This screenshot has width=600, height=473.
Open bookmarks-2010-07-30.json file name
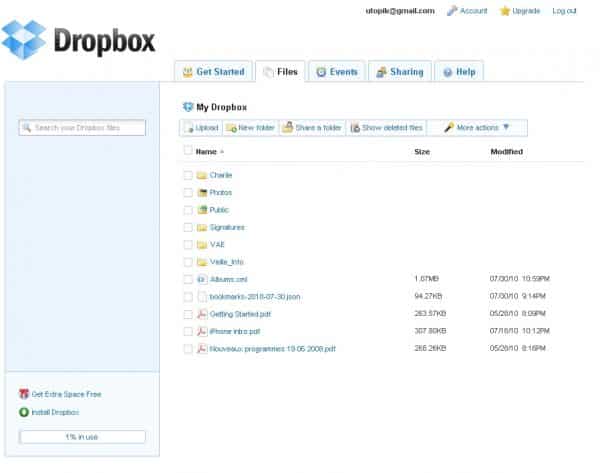(255, 297)
